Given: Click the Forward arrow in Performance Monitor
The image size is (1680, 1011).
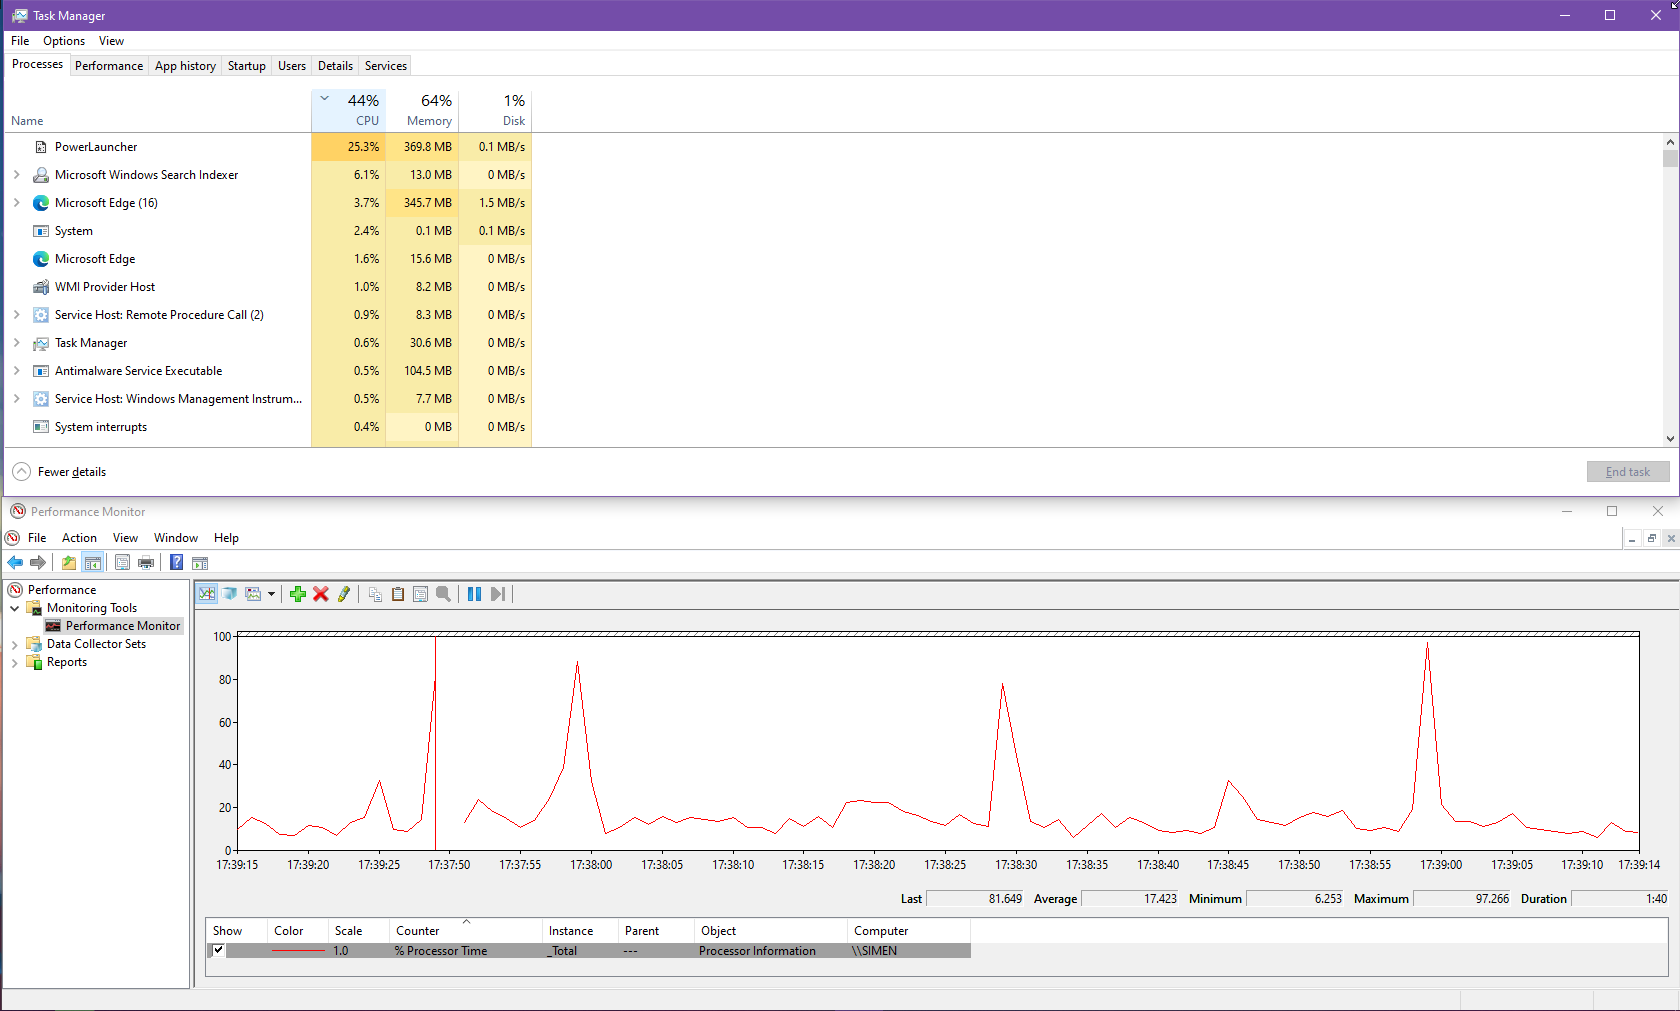Looking at the screenshot, I should coord(38,563).
